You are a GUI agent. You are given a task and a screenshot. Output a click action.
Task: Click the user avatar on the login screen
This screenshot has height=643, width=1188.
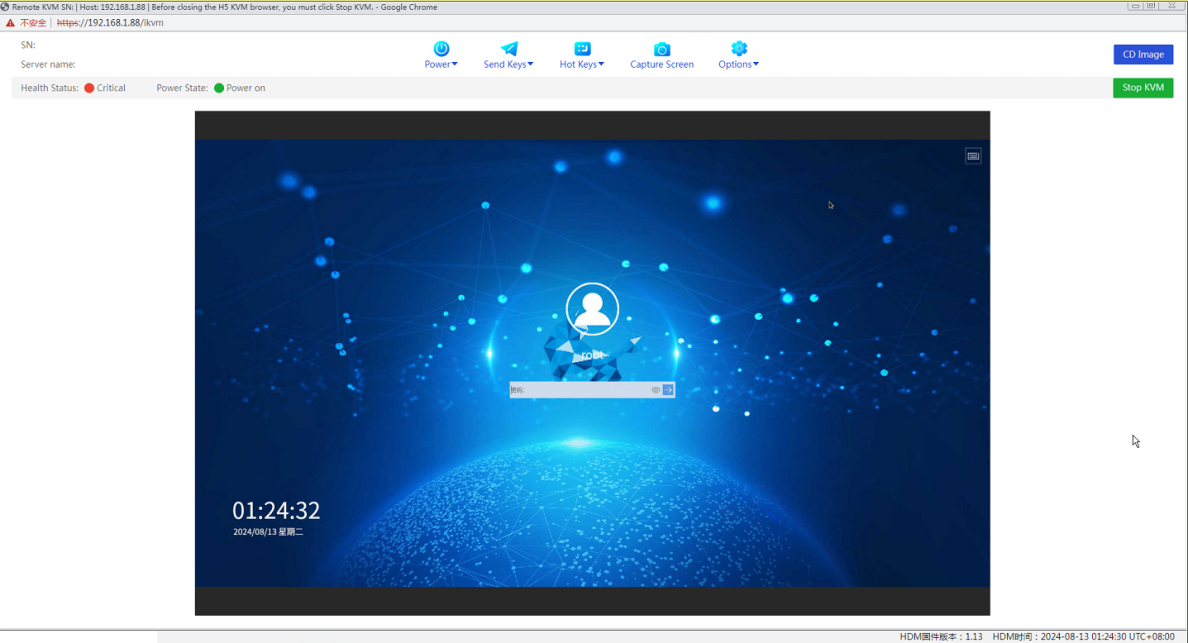pyautogui.click(x=592, y=309)
